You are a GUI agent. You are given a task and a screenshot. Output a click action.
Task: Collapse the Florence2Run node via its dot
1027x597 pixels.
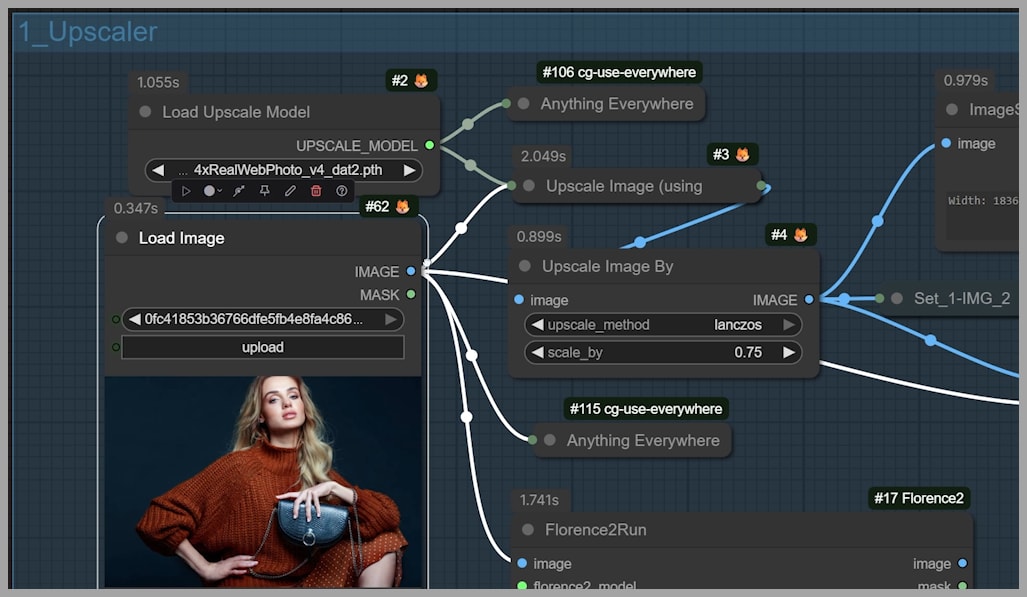pyautogui.click(x=528, y=530)
